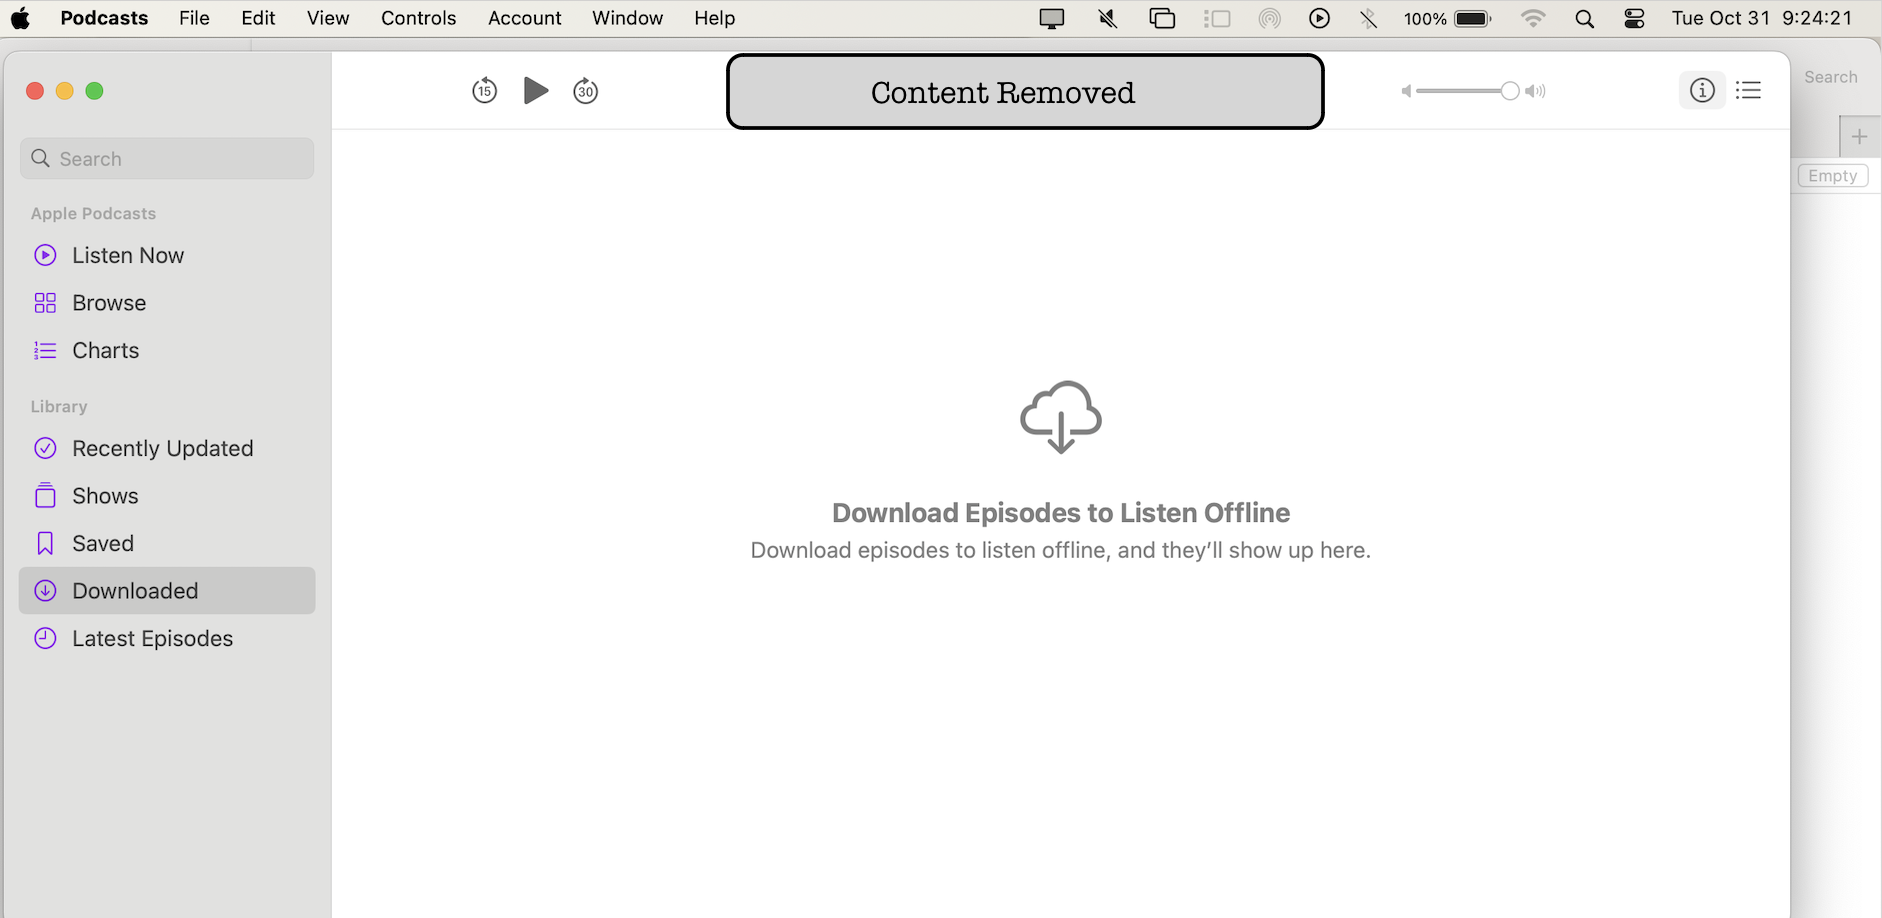Open Latest Episodes in the sidebar
Image resolution: width=1882 pixels, height=918 pixels.
pyautogui.click(x=152, y=638)
